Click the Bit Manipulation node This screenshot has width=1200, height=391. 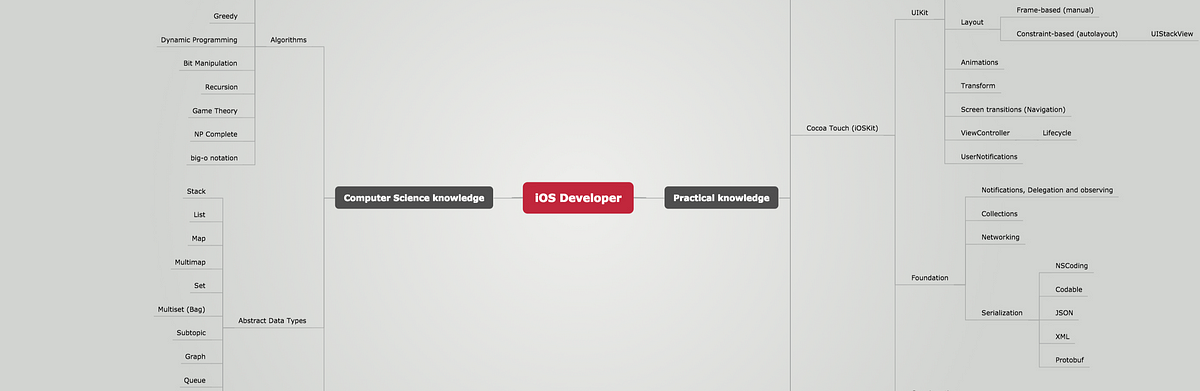coord(210,63)
